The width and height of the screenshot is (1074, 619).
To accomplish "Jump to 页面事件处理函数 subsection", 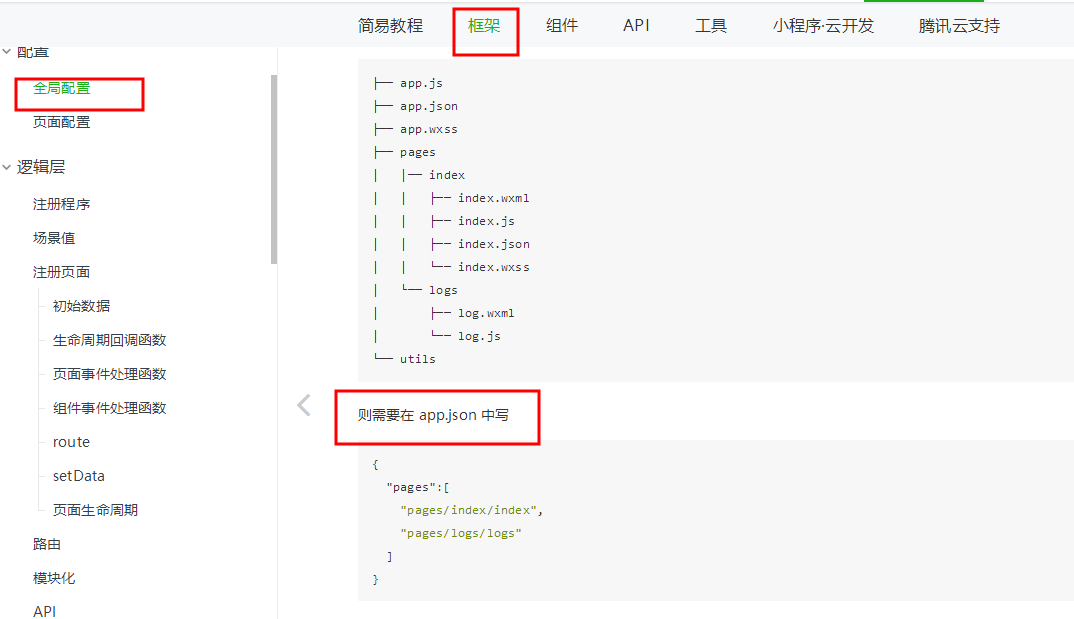I will (x=110, y=374).
